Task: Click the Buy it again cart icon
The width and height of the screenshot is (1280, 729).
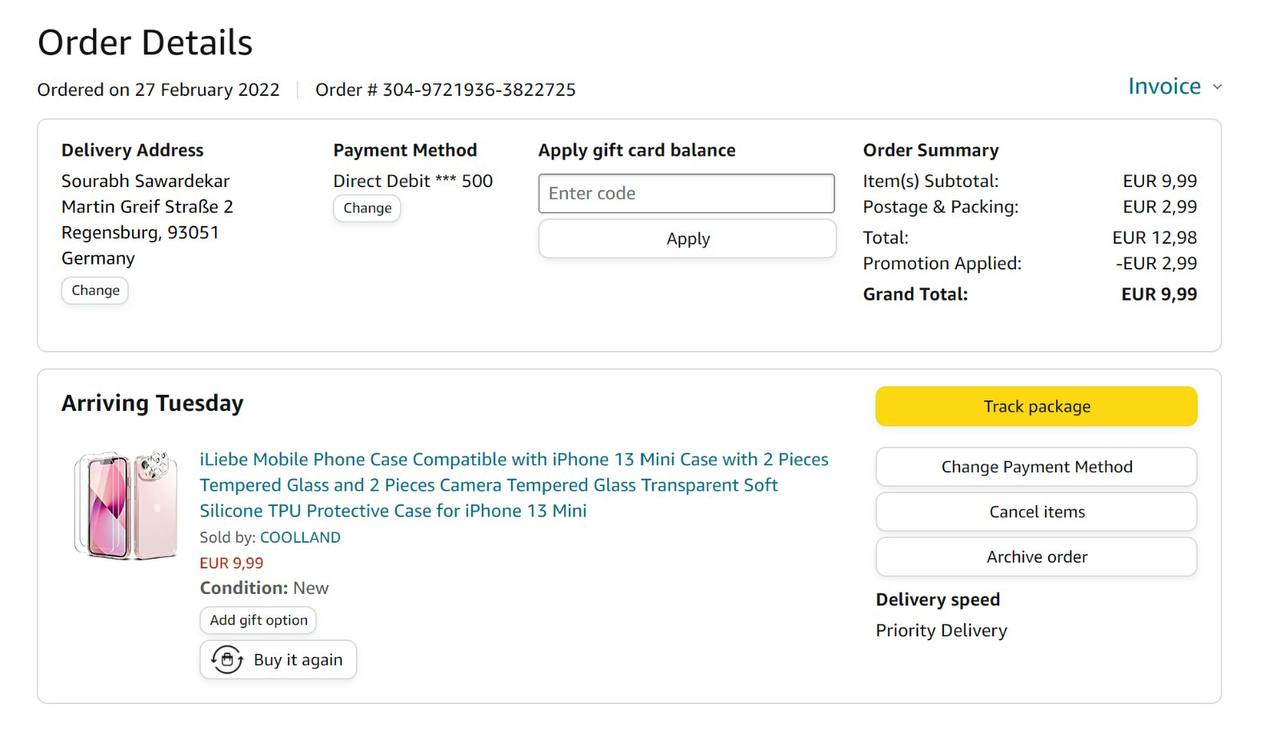Action: (227, 660)
